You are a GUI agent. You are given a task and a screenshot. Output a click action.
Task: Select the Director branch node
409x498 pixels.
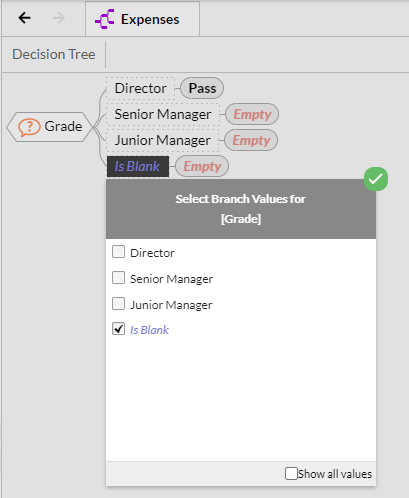point(140,88)
